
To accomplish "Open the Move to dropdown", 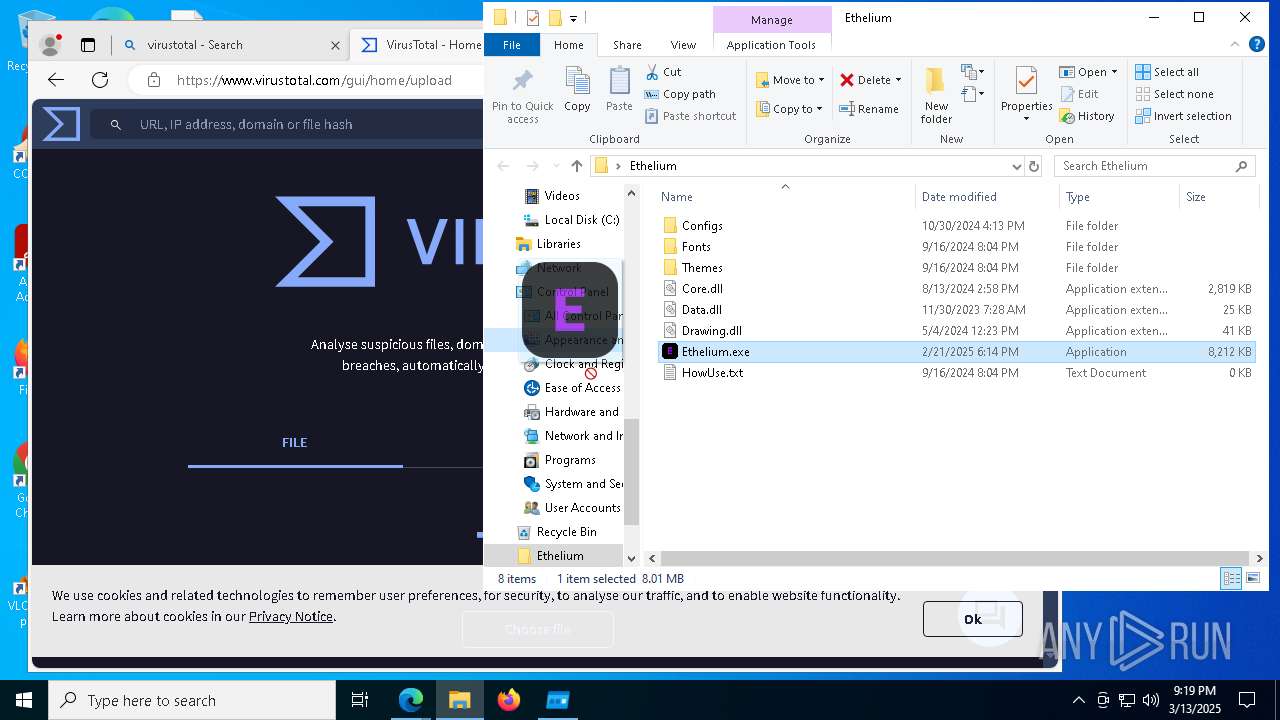I will coord(790,80).
